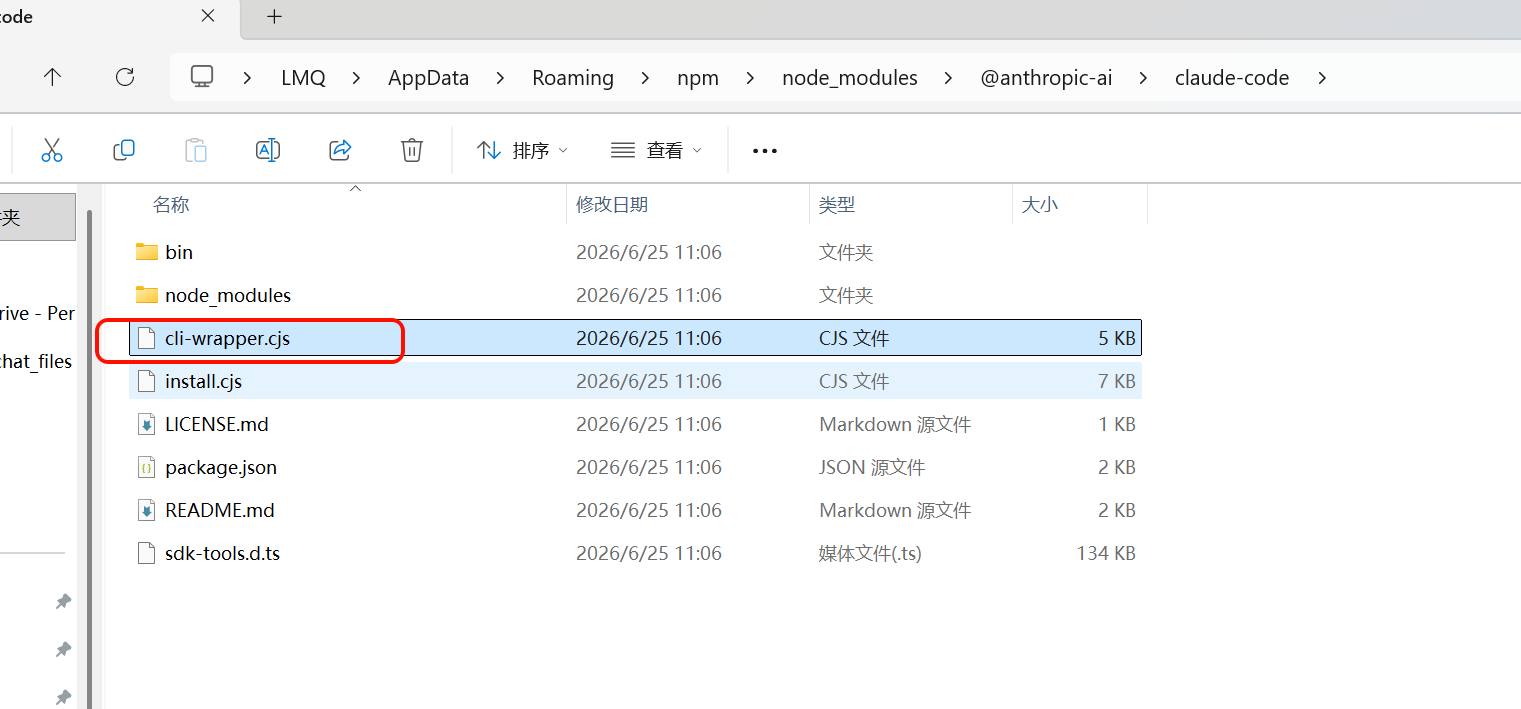Expand chevron after This PC icon
Image resolution: width=1521 pixels, height=709 pixels.
[x=247, y=77]
